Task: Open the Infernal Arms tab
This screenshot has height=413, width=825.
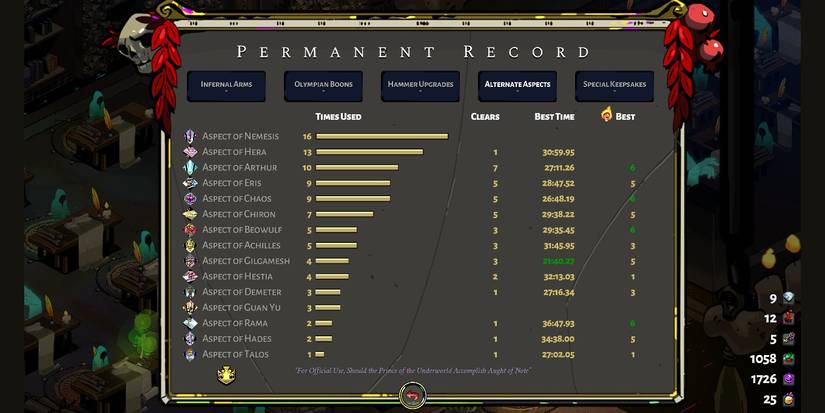Action: (226, 86)
